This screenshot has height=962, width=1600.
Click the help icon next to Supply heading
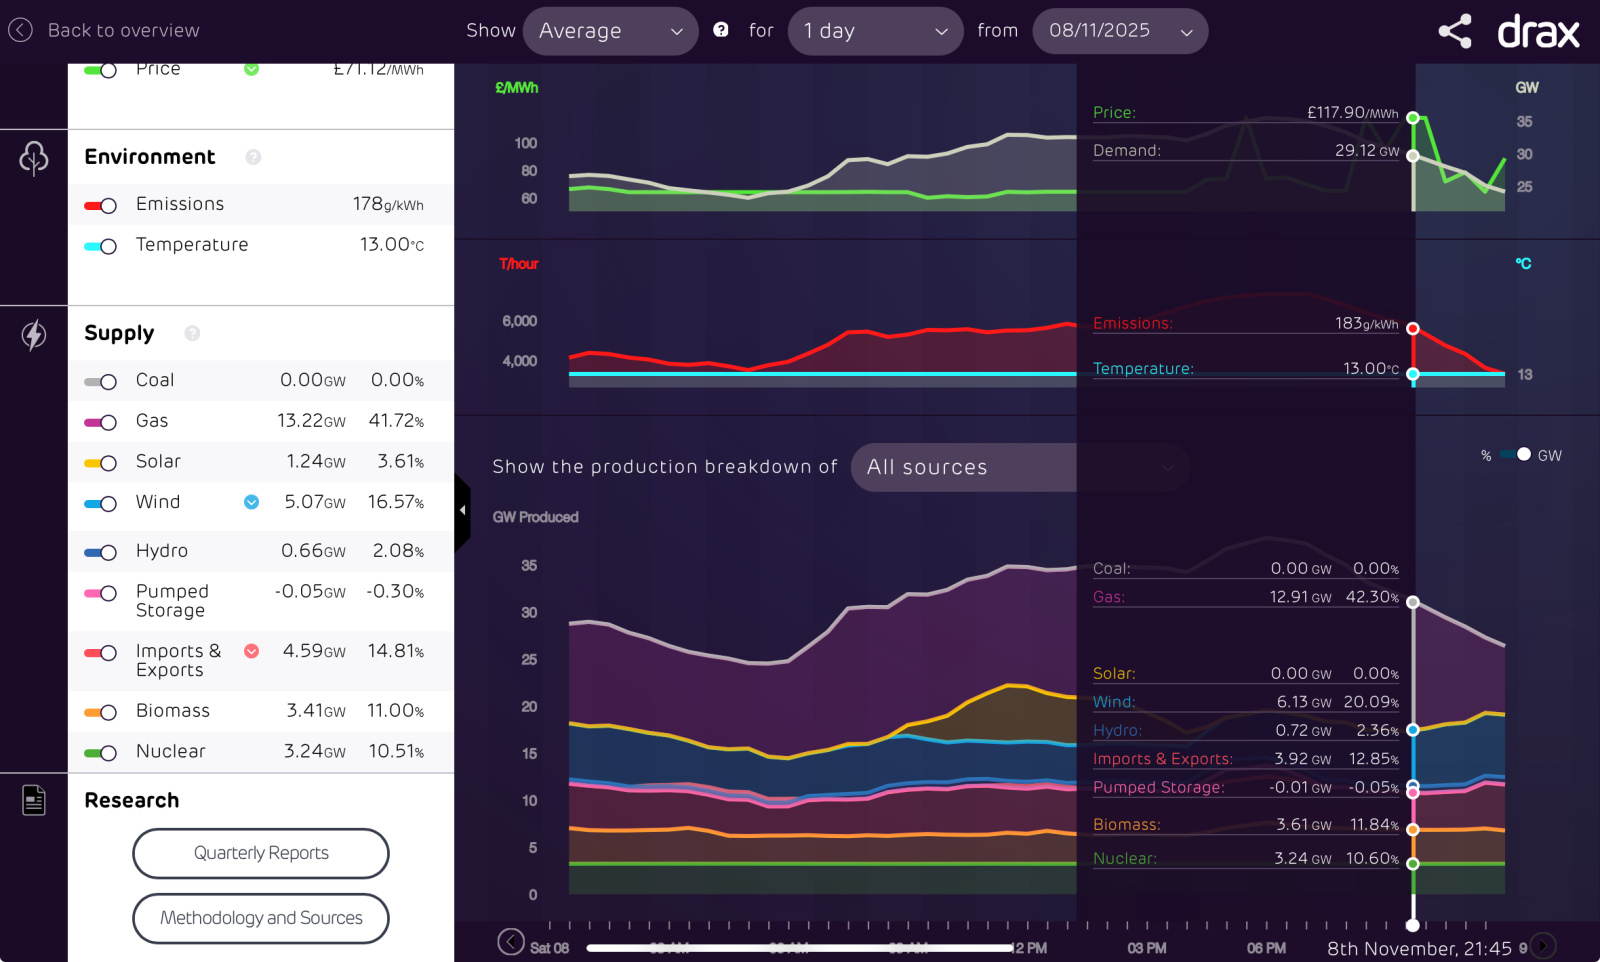point(192,333)
